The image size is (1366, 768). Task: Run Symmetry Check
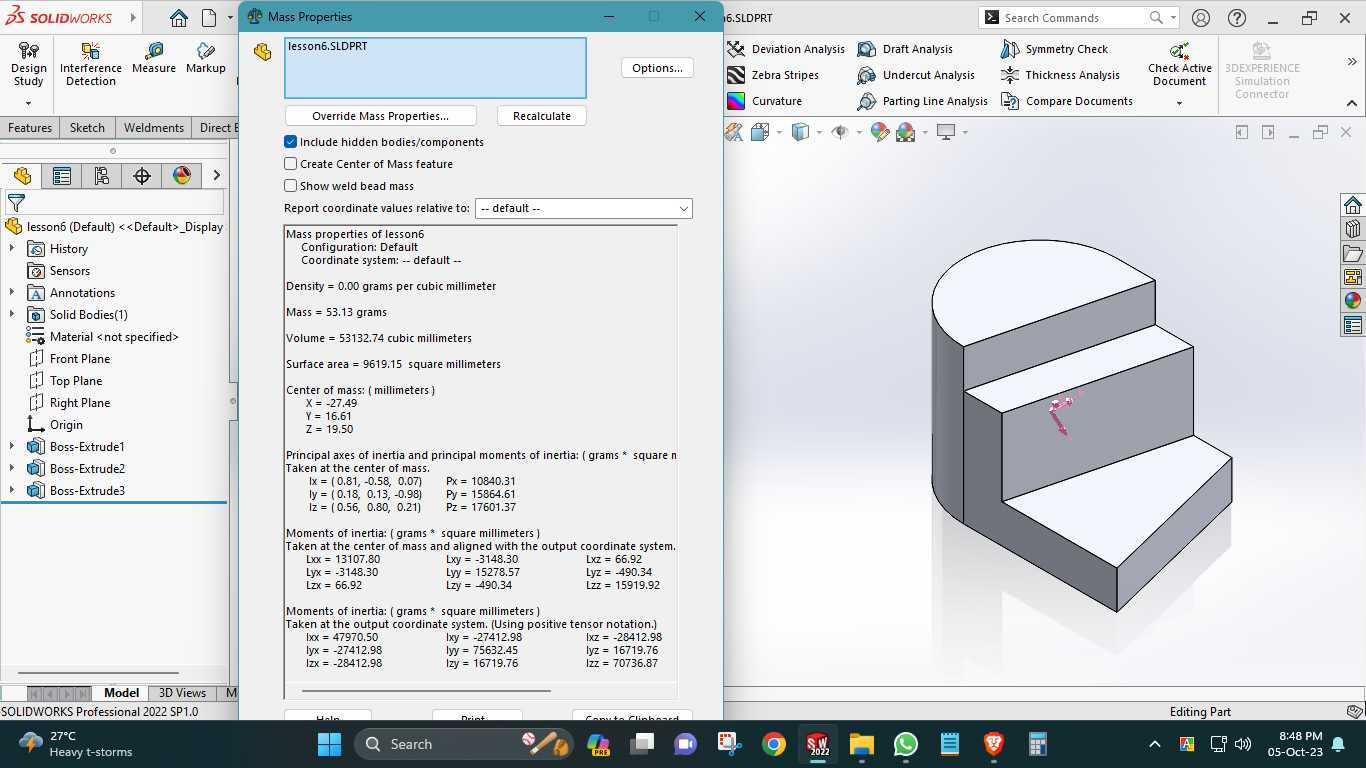coord(1054,49)
